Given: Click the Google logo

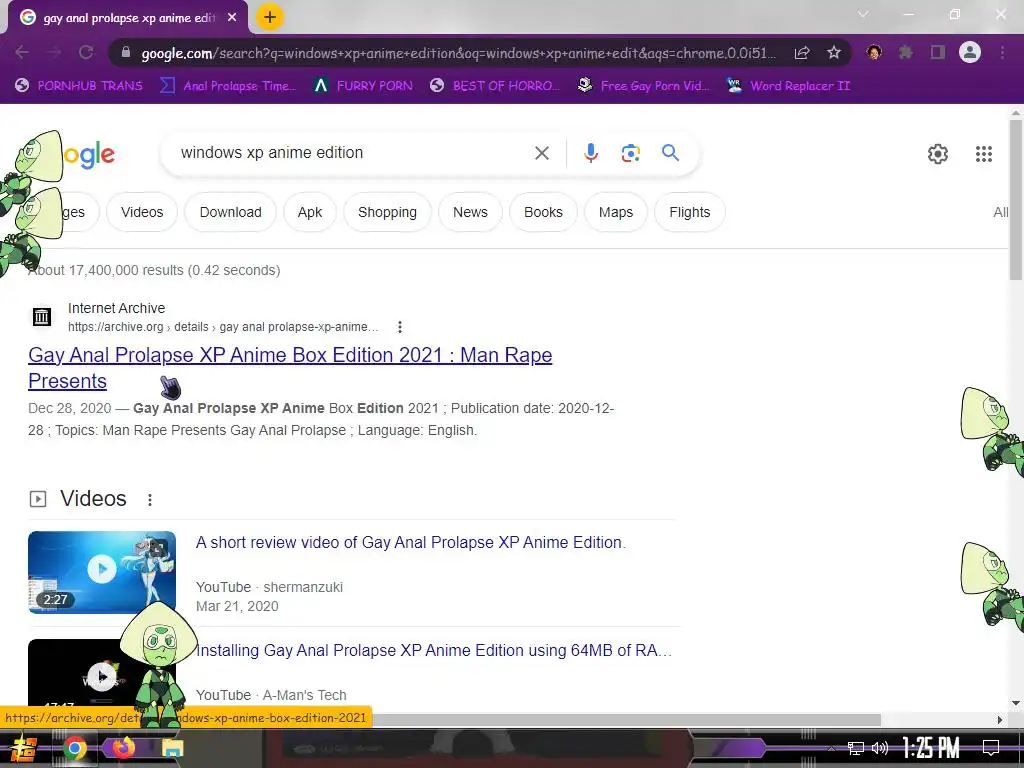Looking at the screenshot, I should 88,155.
